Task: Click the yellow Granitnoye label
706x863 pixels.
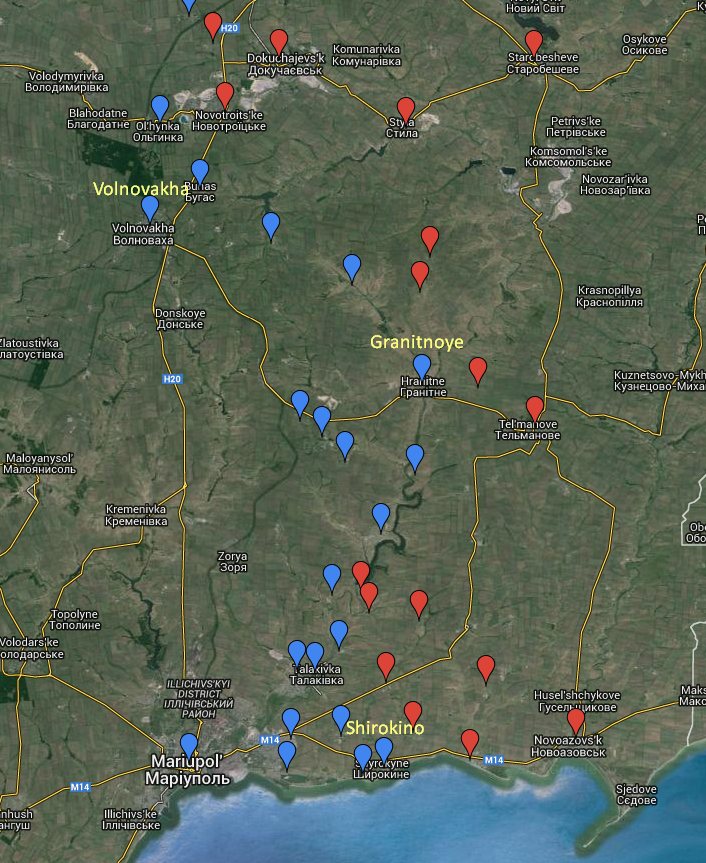Action: point(417,342)
